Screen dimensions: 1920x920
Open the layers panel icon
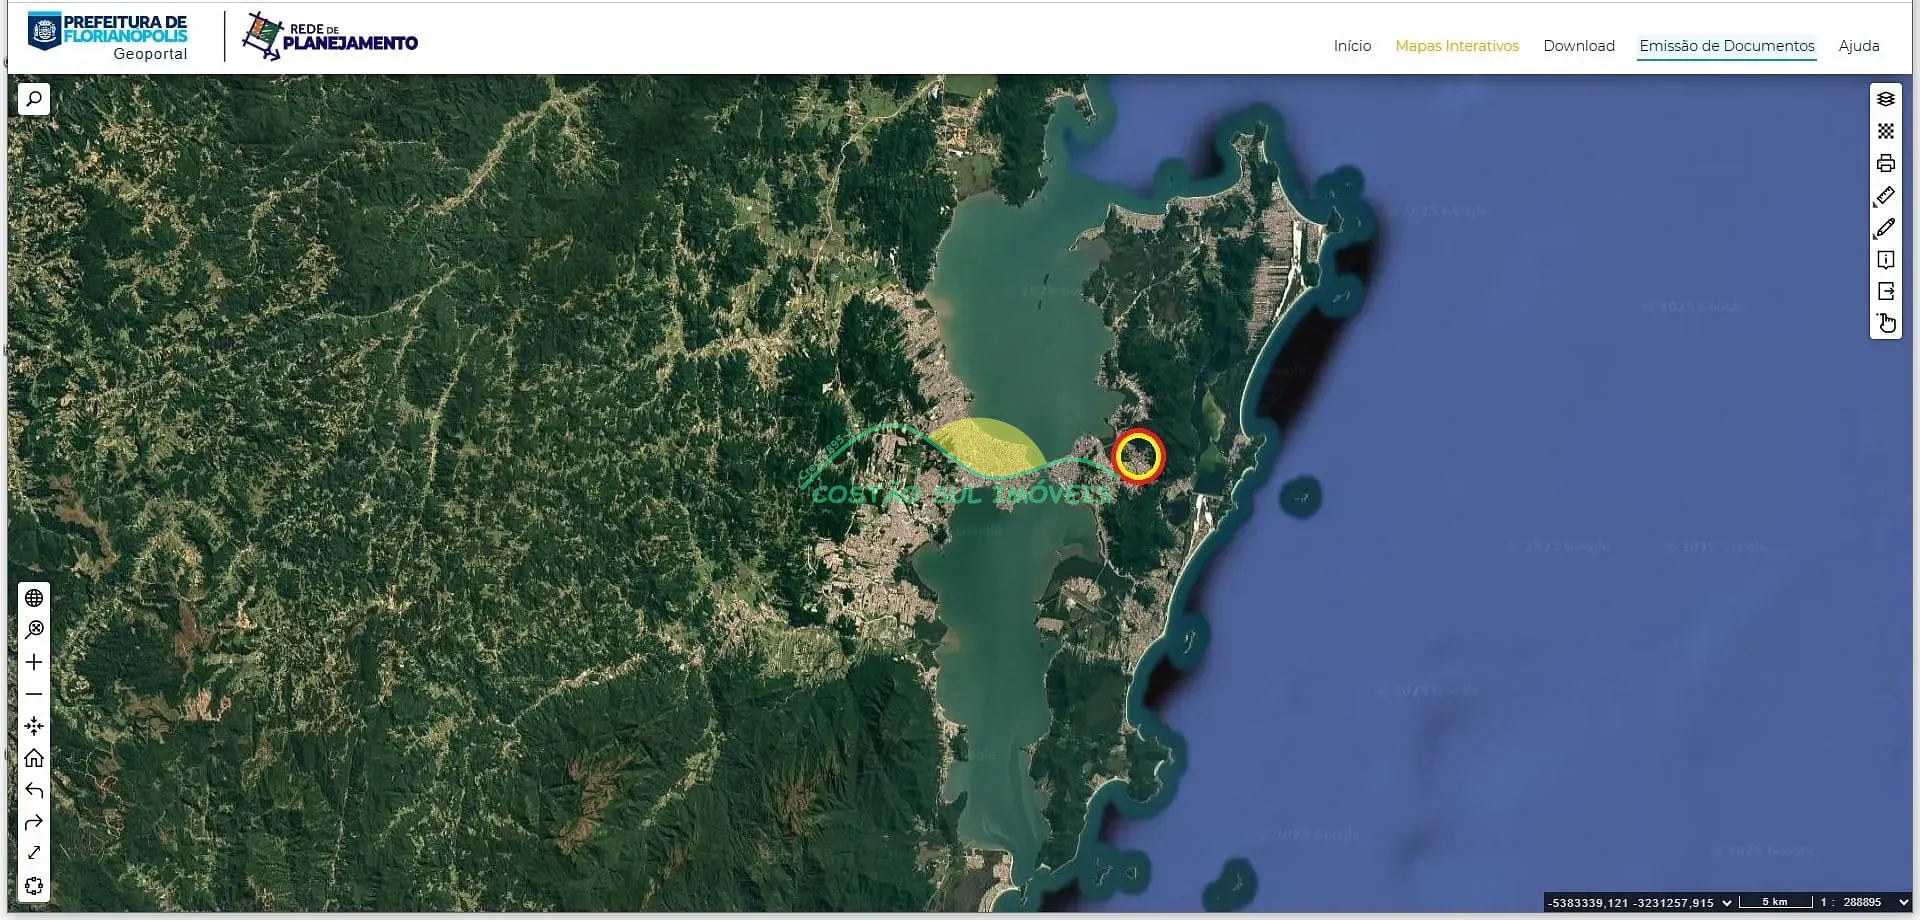point(1885,99)
